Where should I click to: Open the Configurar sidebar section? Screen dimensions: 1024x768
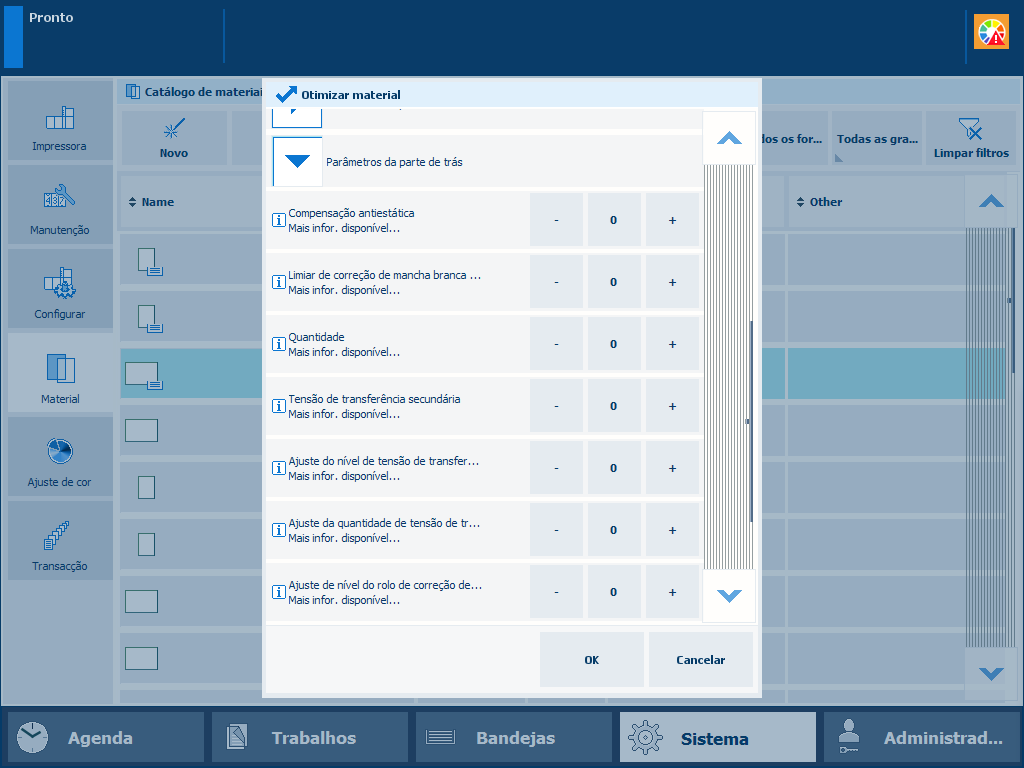pos(60,289)
